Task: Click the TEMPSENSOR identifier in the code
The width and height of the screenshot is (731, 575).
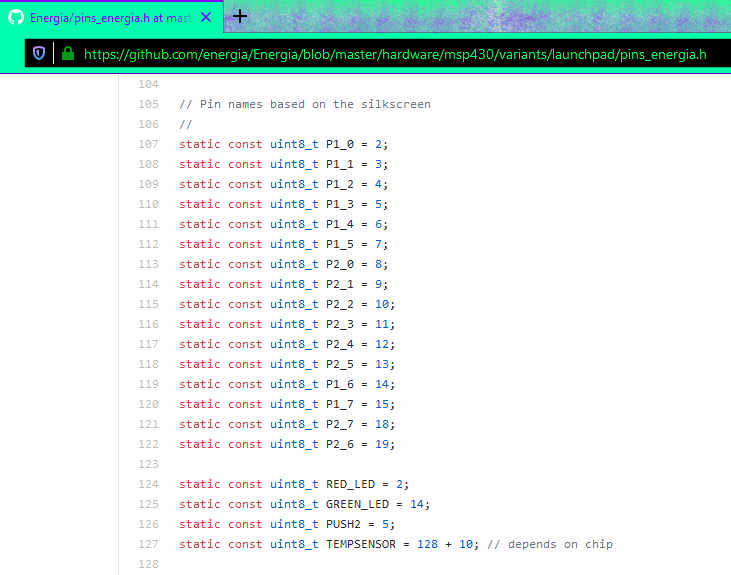Action: [x=364, y=544]
